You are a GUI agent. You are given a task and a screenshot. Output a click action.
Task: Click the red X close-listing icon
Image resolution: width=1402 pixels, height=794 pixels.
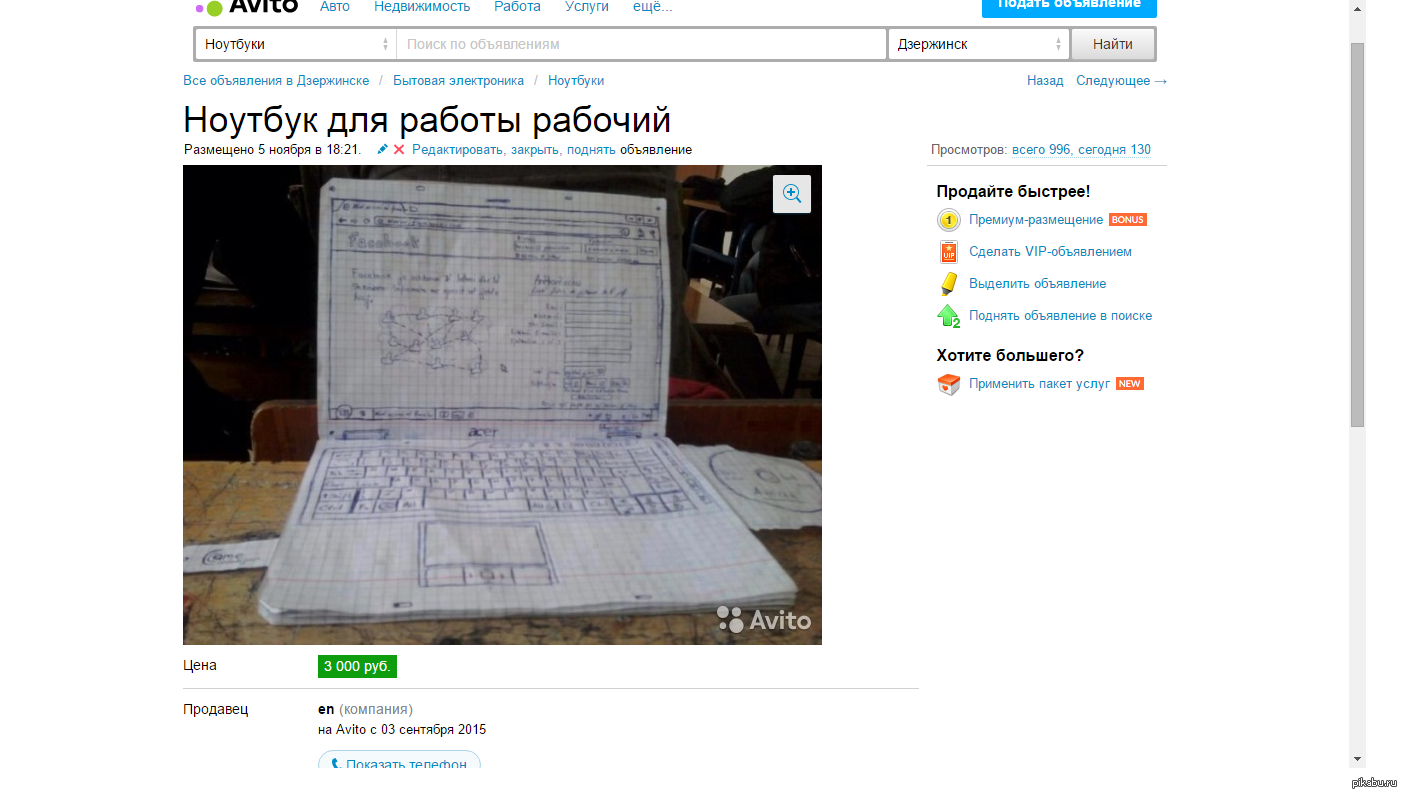click(399, 150)
